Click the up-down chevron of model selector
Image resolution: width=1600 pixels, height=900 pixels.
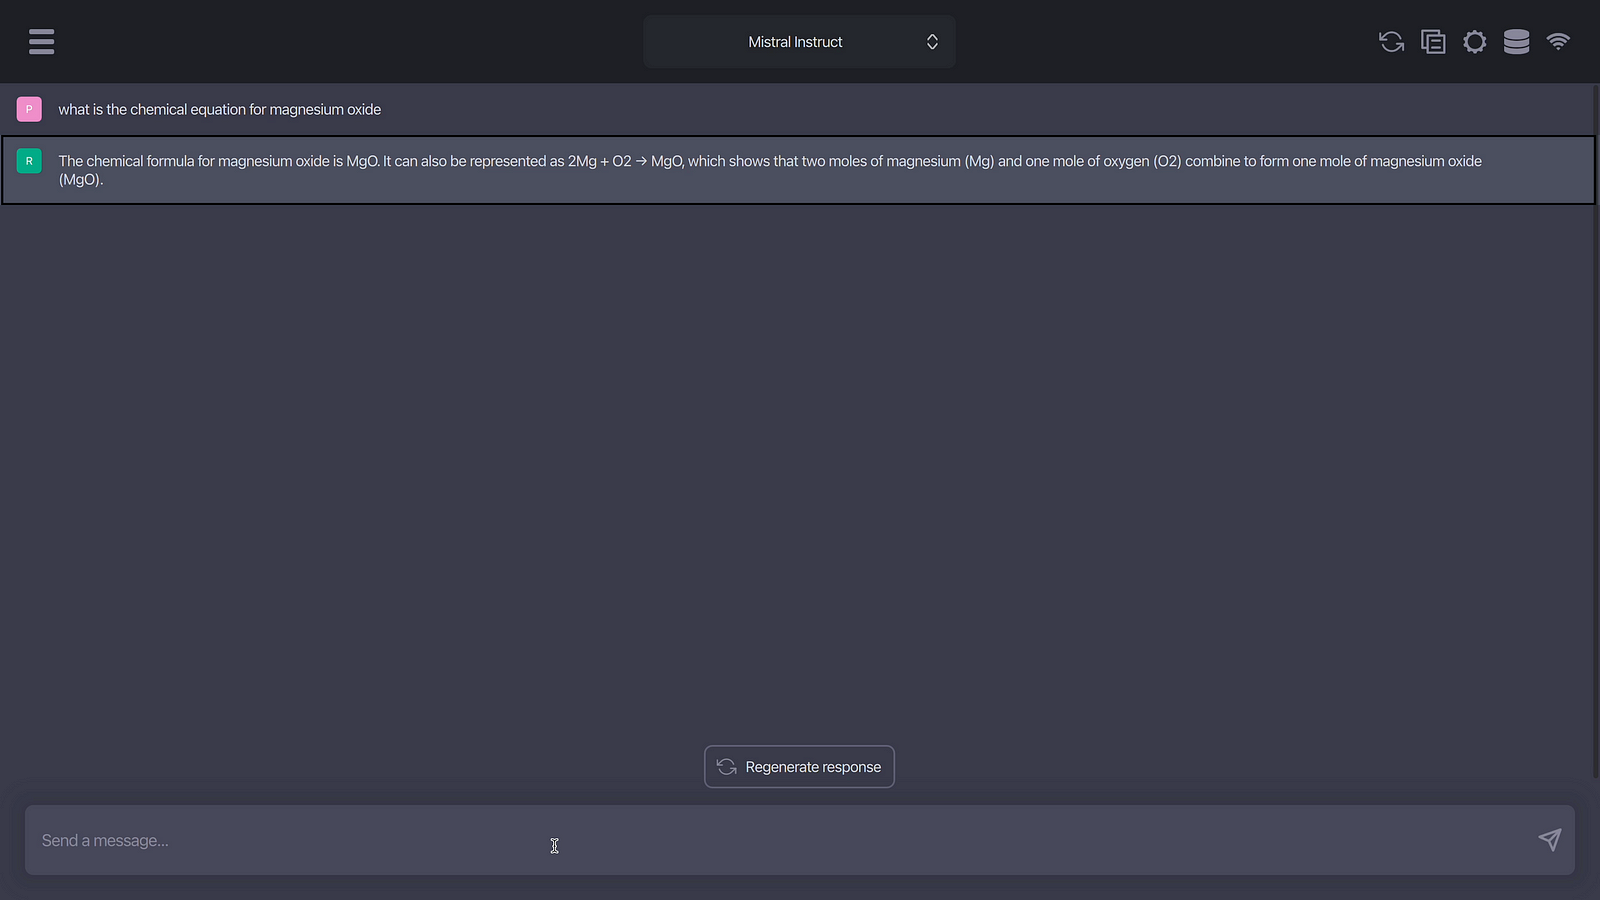[932, 42]
